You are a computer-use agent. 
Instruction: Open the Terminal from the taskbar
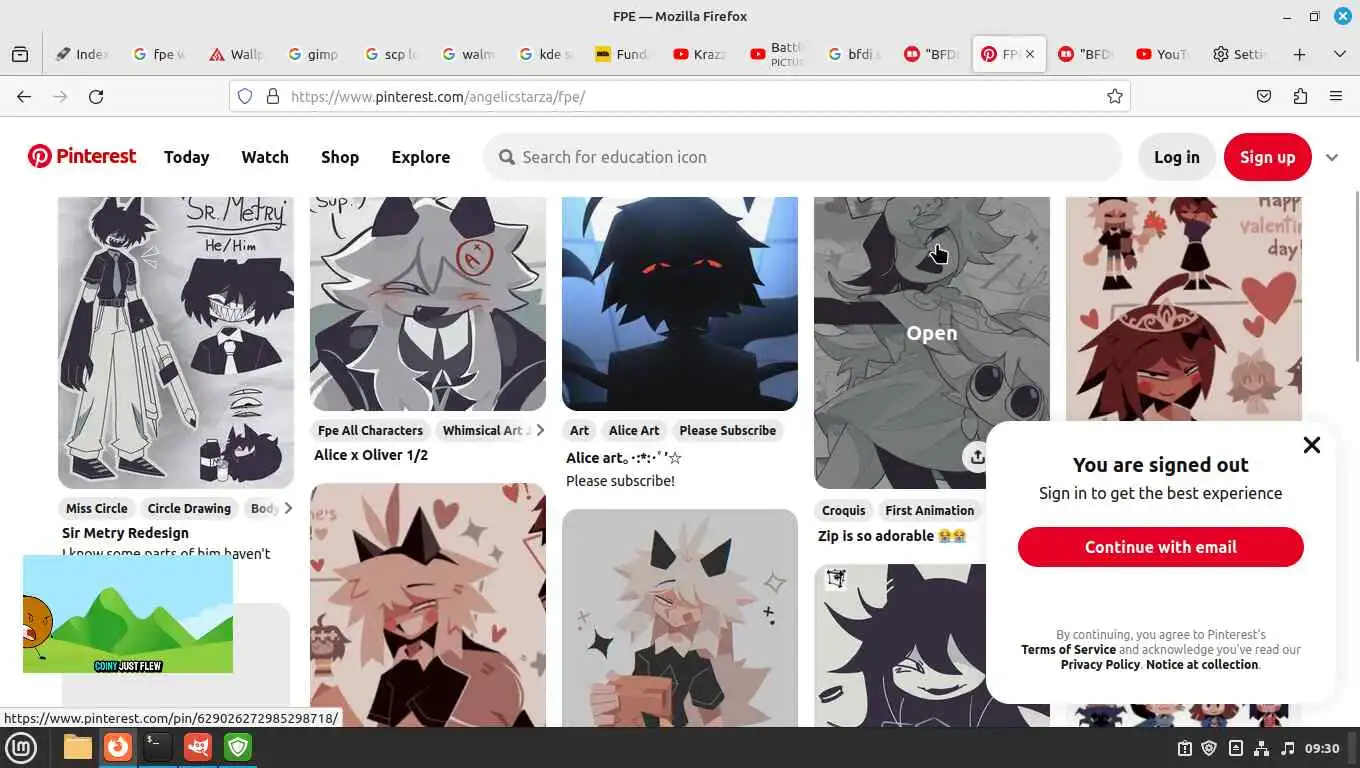pos(157,747)
